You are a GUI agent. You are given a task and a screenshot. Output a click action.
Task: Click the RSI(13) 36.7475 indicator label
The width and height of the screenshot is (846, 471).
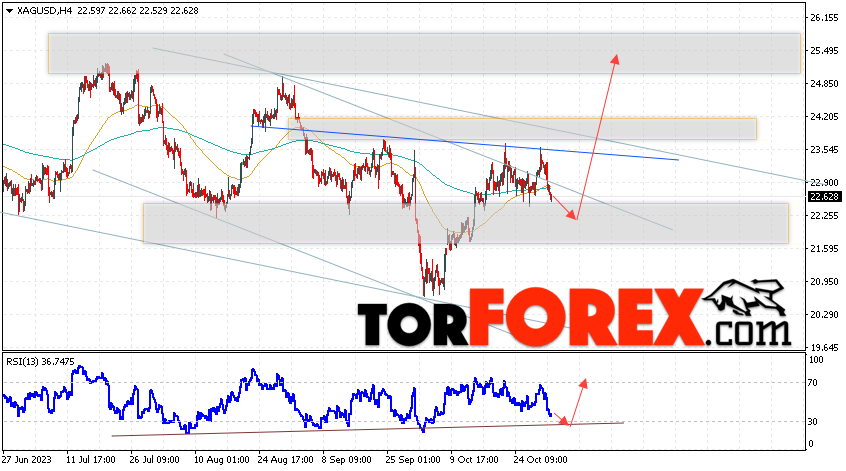(x=40, y=362)
